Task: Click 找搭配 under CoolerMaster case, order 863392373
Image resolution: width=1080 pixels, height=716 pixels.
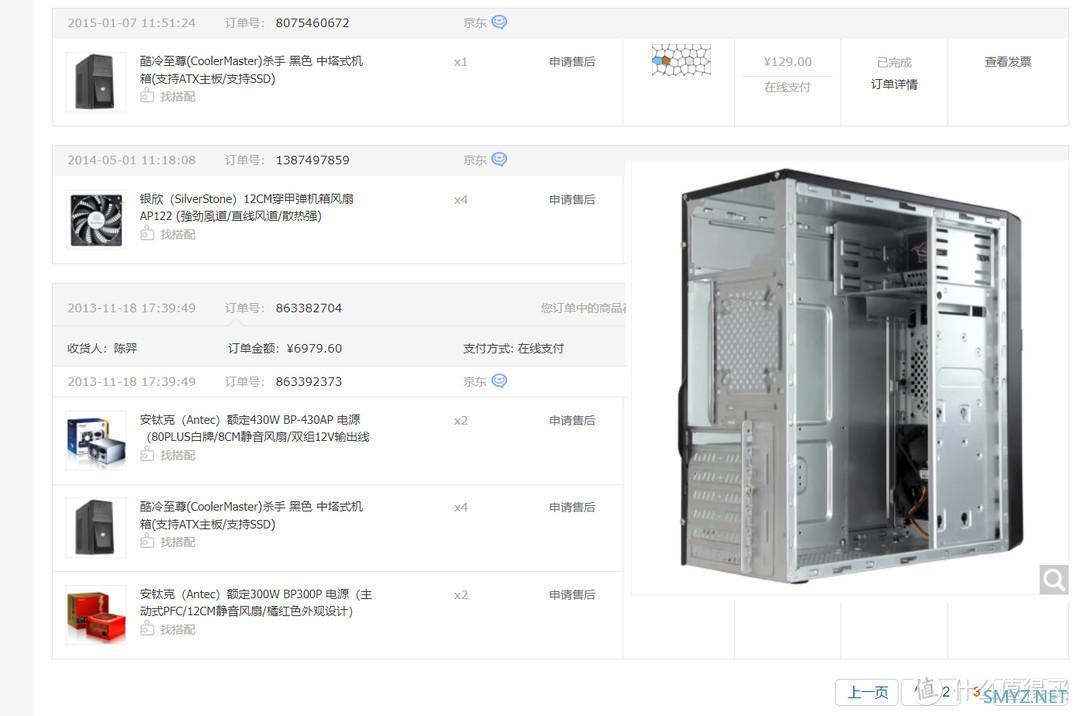Action: (x=168, y=542)
